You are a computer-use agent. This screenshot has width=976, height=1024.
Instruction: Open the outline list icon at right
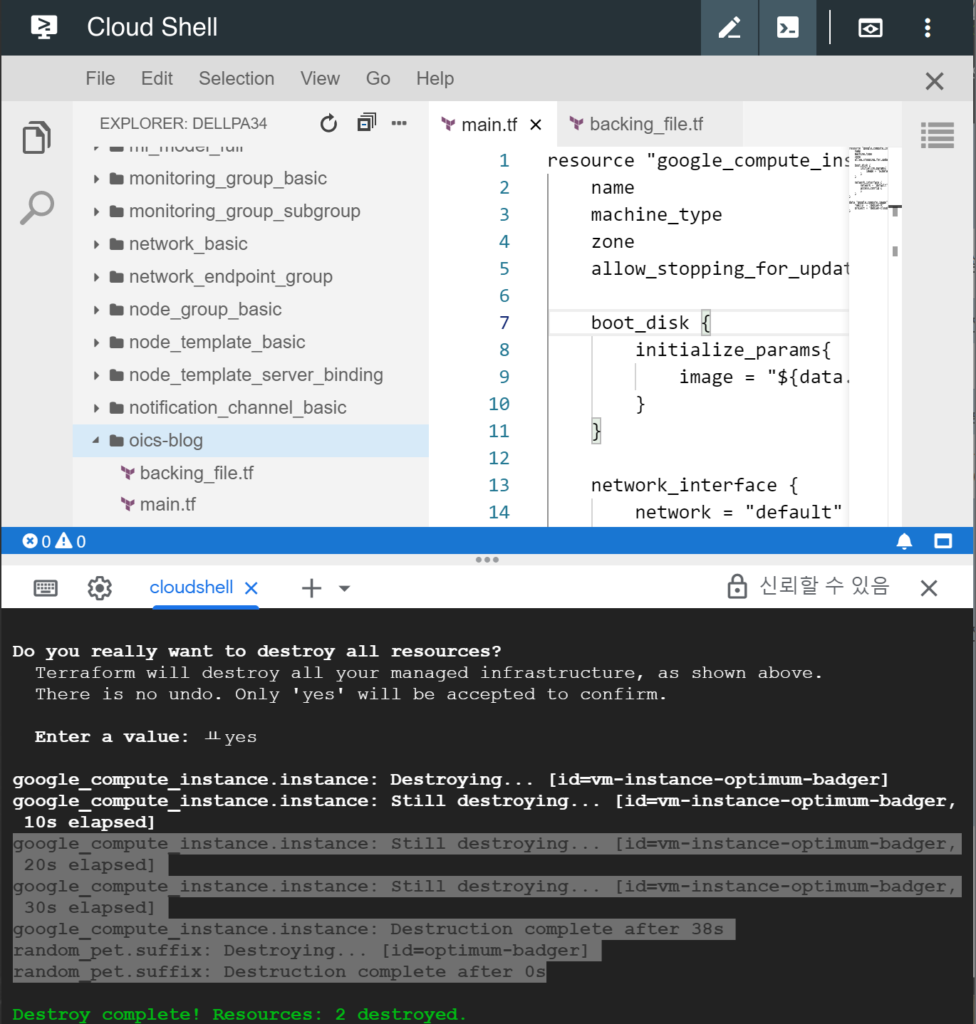click(x=937, y=135)
